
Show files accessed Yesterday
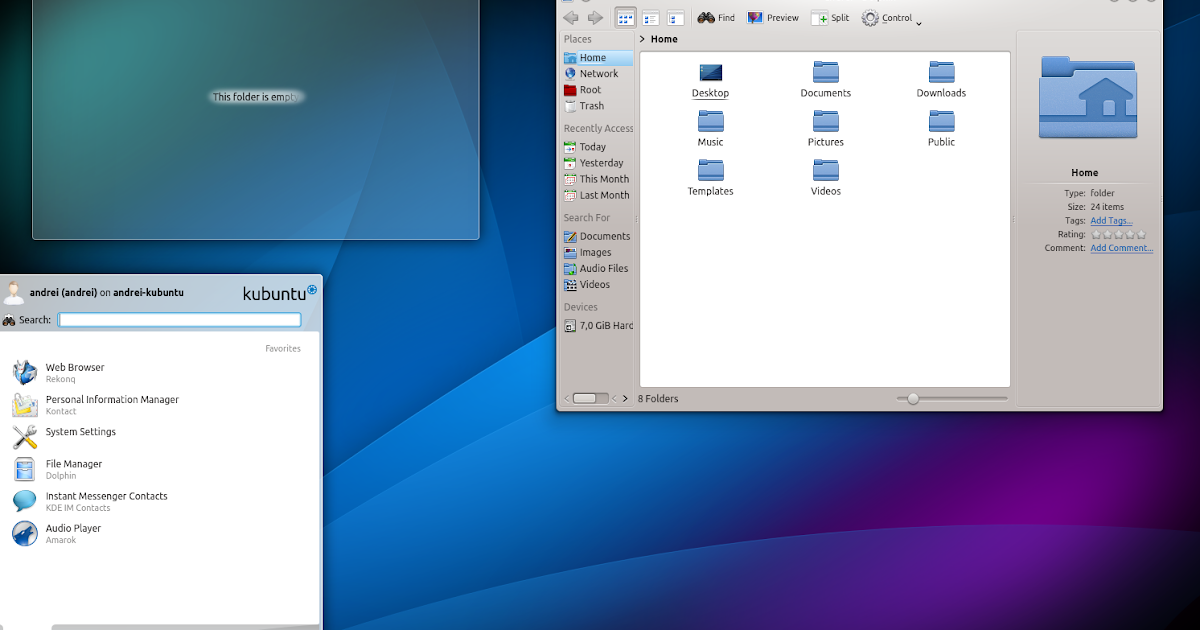point(598,163)
